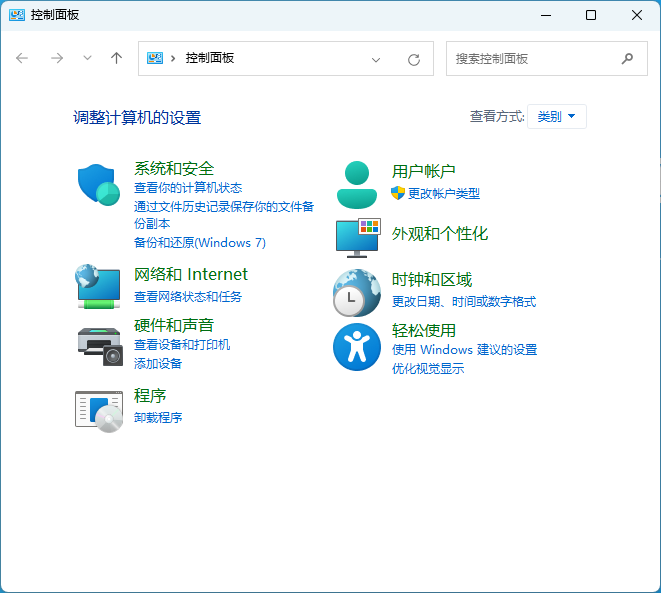Click the 添加设备 link
This screenshot has height=593, width=661.
click(x=158, y=364)
